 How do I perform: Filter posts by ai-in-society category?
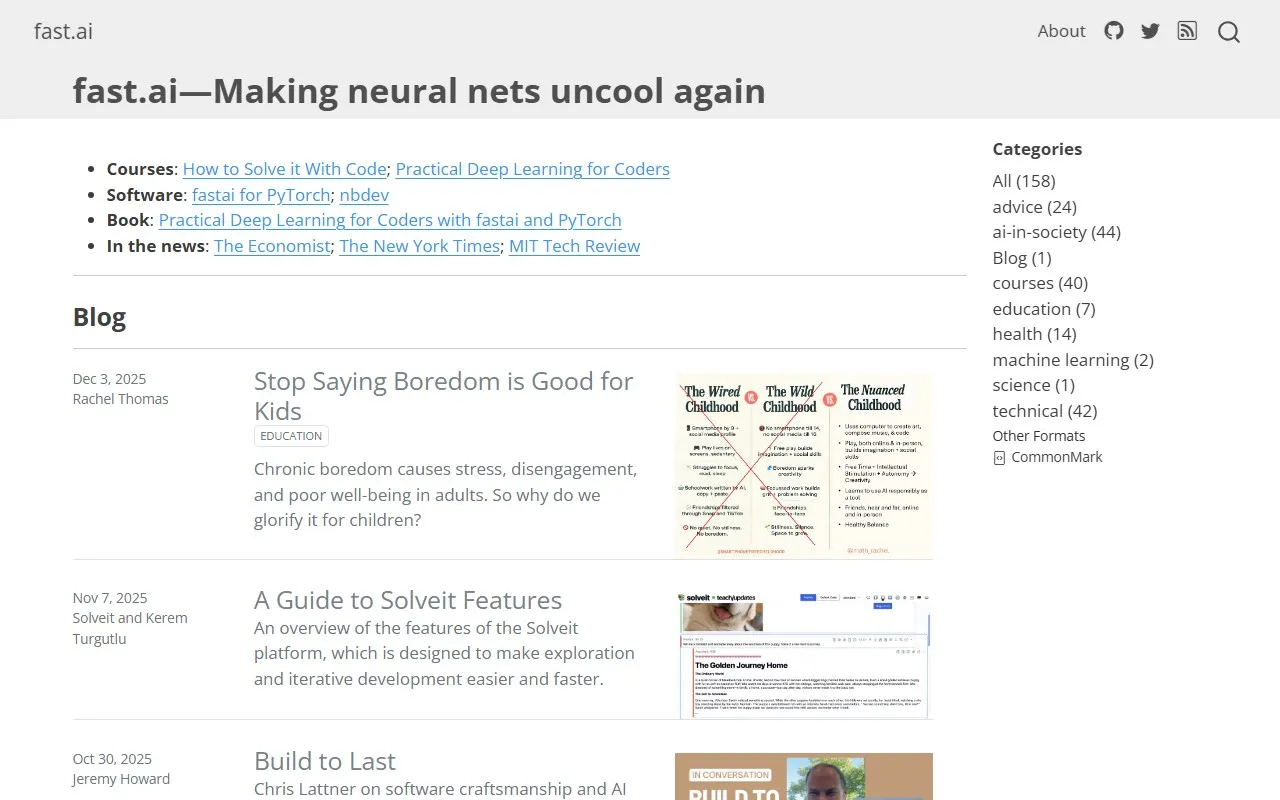point(1056,232)
